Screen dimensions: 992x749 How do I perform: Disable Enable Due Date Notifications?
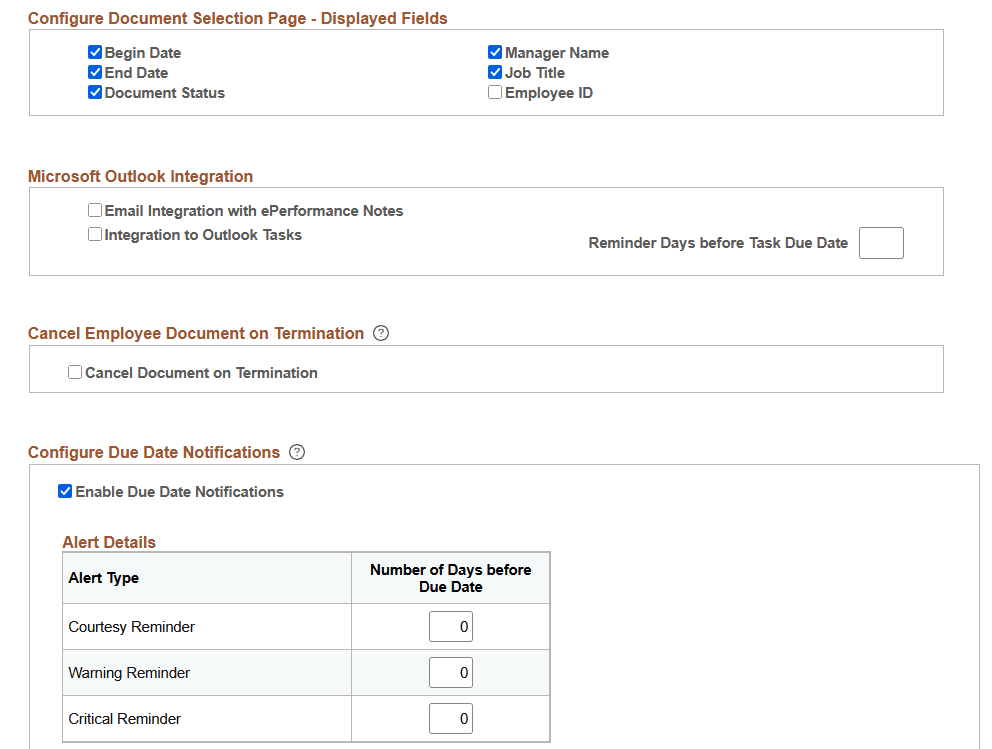tap(65, 491)
